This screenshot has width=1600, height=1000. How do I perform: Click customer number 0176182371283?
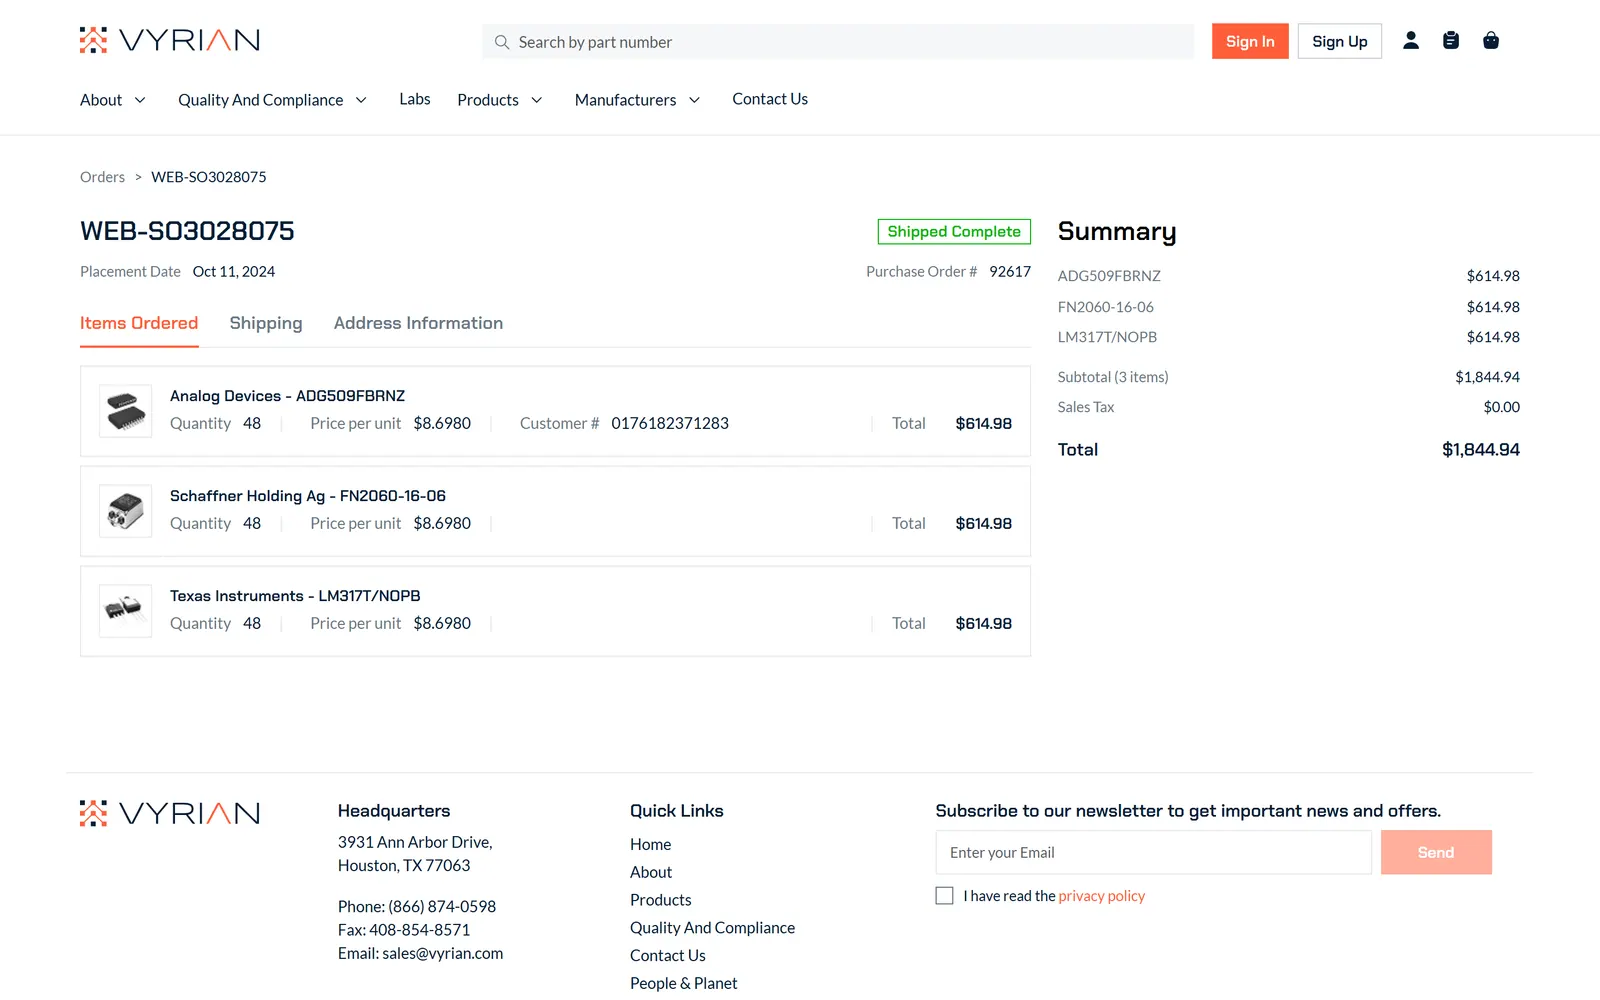pos(670,423)
